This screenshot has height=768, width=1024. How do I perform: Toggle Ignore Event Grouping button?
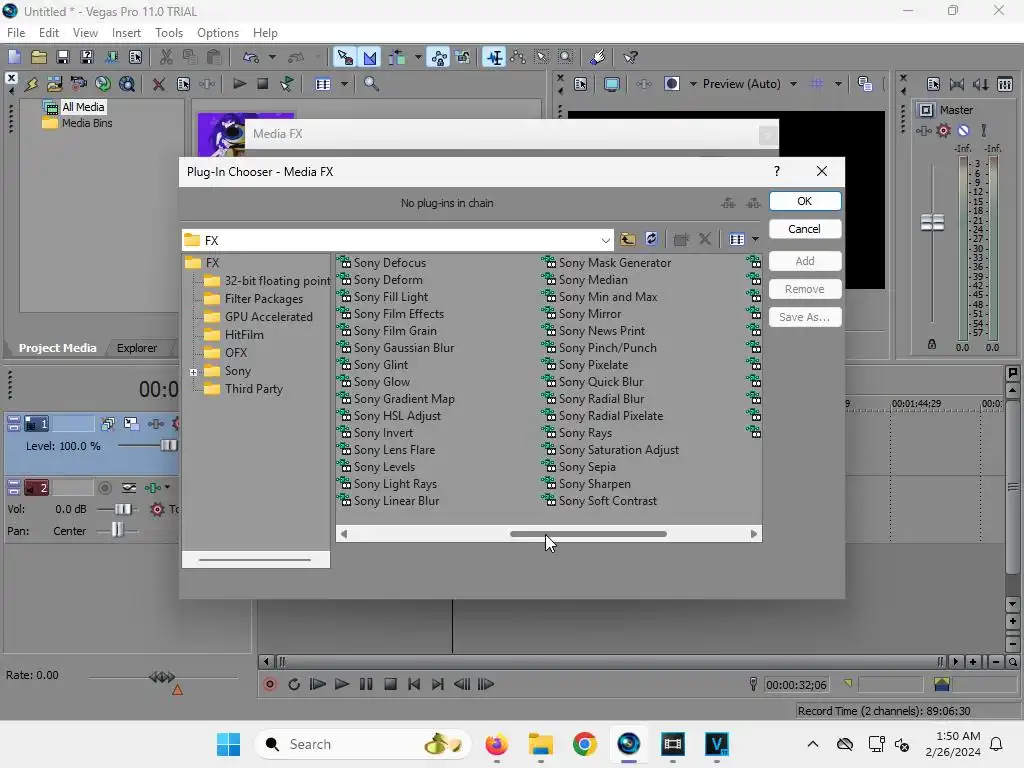click(463, 57)
